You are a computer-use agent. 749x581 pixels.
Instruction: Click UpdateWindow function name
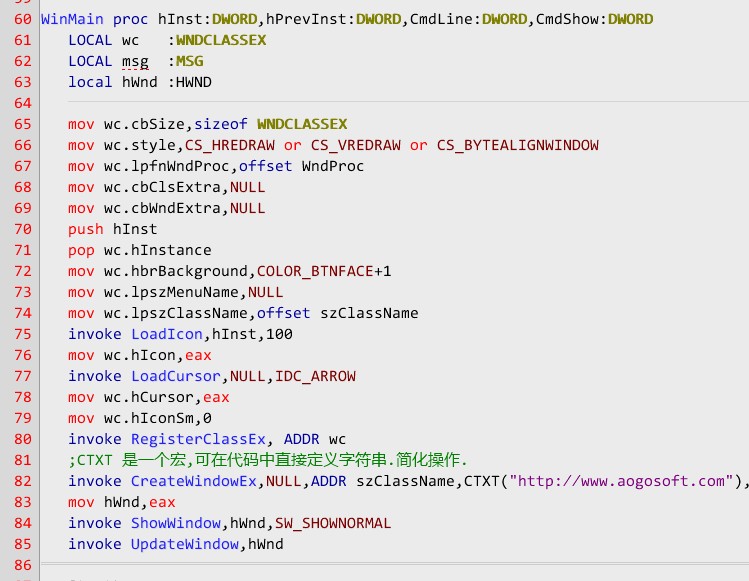[185, 545]
